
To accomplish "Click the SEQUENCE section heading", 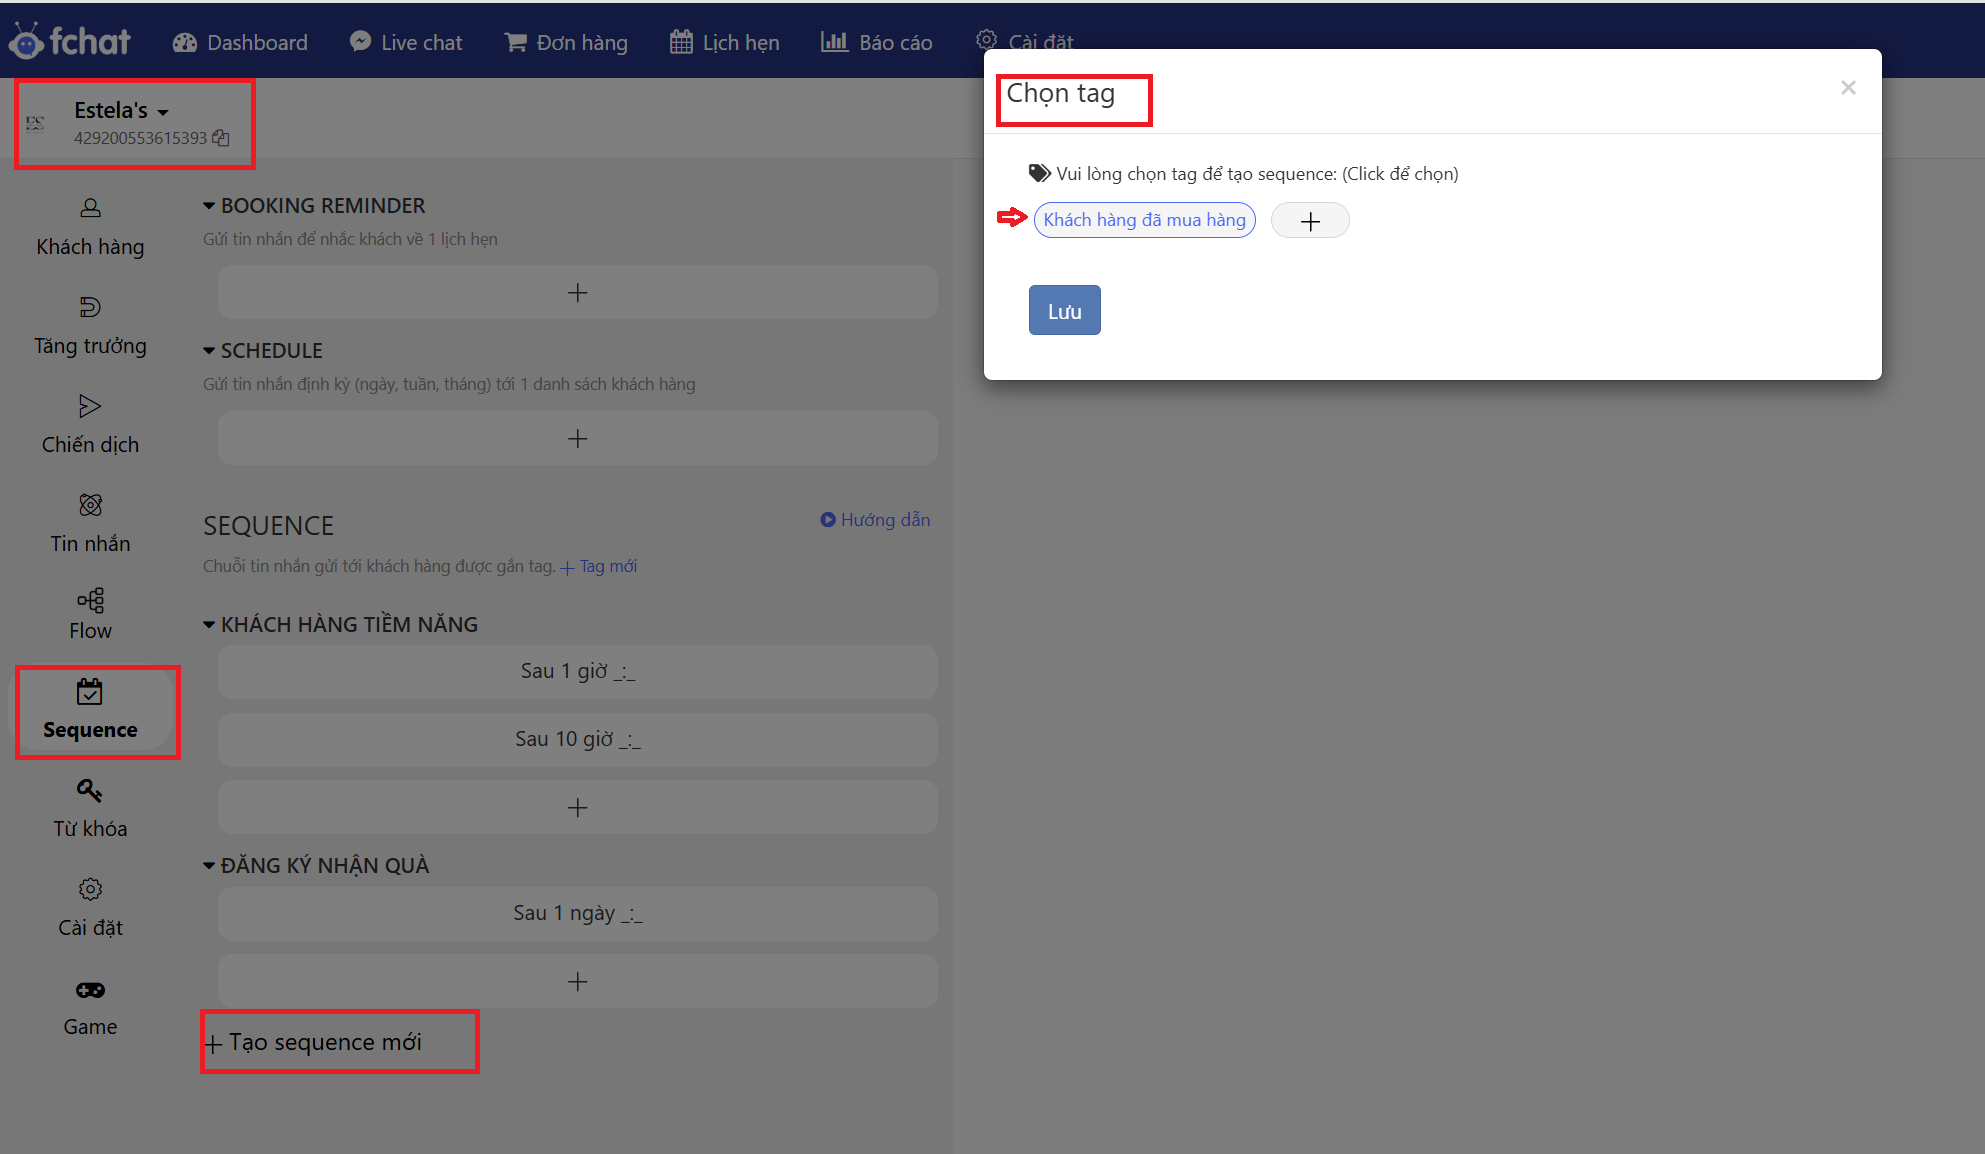I will [268, 526].
